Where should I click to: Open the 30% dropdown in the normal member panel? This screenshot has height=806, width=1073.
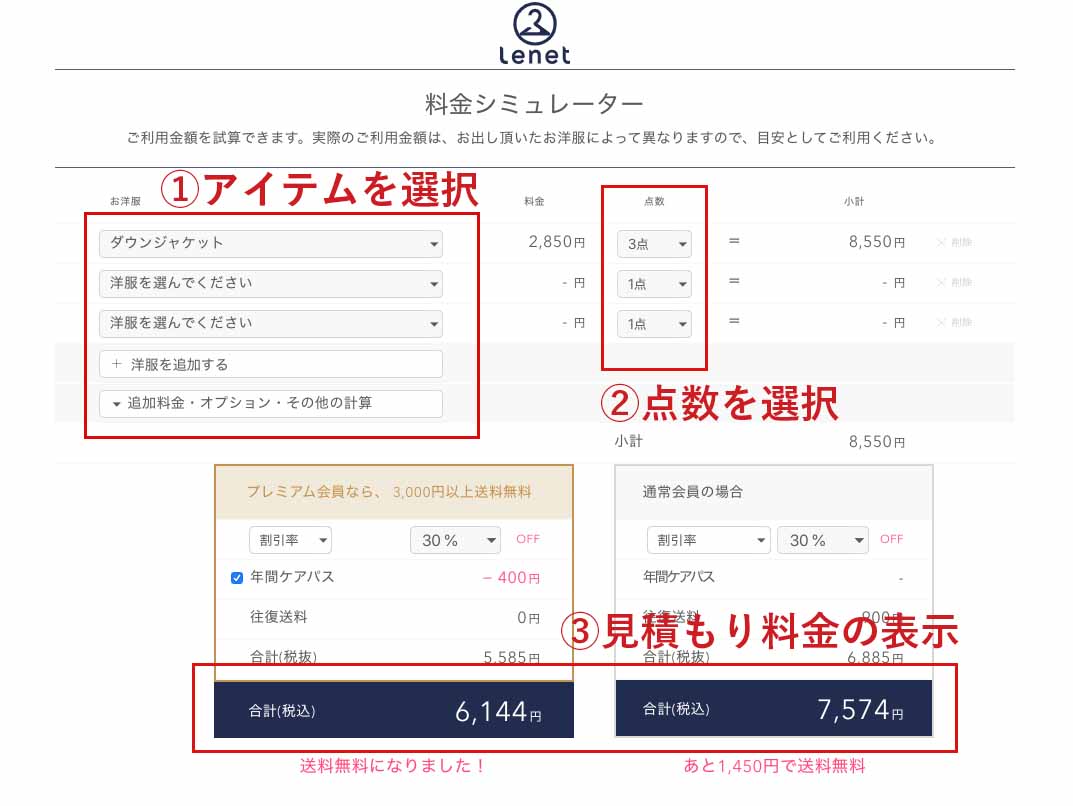tap(823, 539)
